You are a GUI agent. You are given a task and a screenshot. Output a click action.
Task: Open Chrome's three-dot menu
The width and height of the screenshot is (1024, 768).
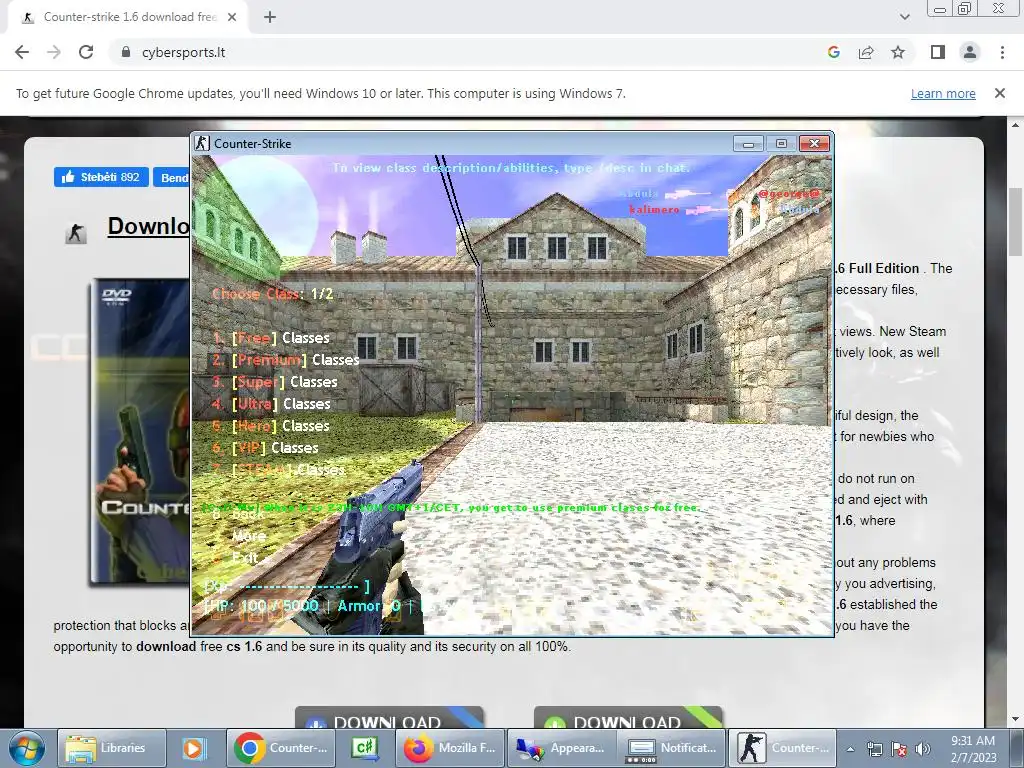coord(1002,52)
